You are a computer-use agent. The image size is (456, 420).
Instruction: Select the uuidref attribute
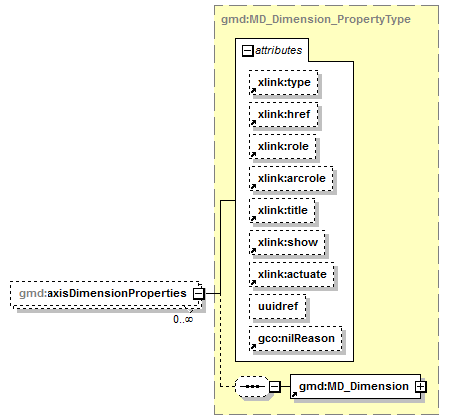[277, 306]
